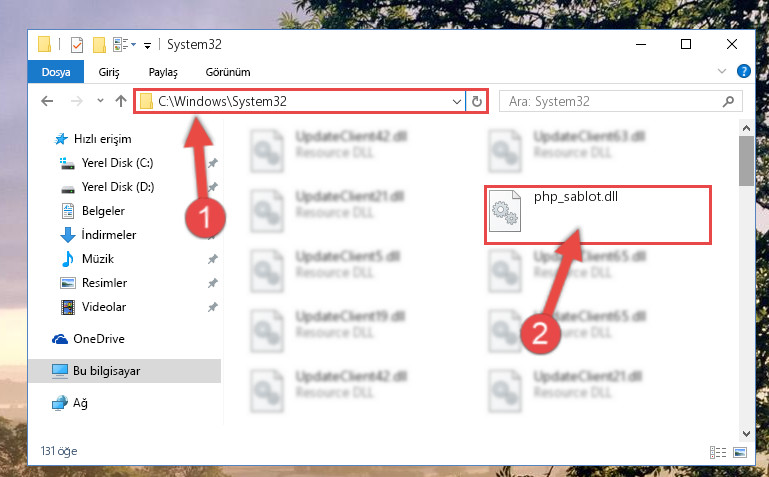The width and height of the screenshot is (769, 477).
Task: Expand the address bar history dropdown
Action: (456, 101)
